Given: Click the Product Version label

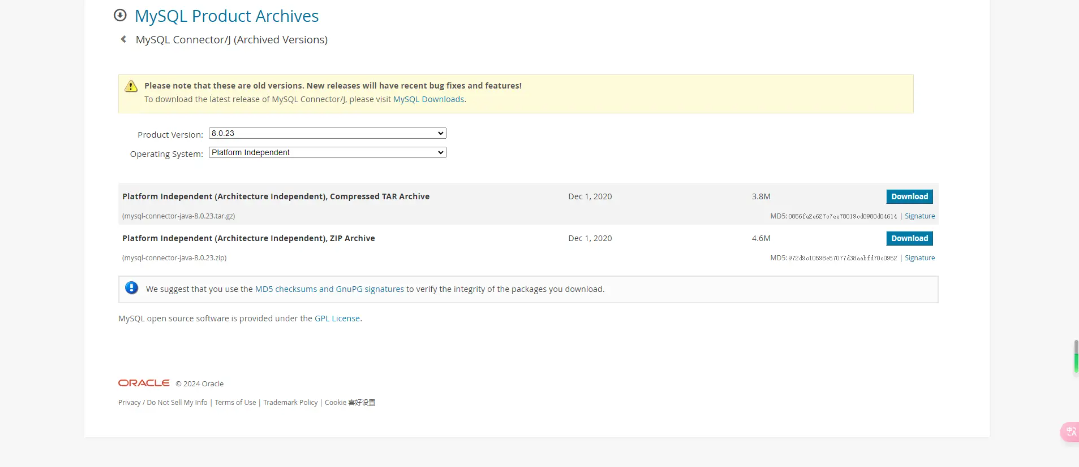Looking at the screenshot, I should click(x=170, y=135).
